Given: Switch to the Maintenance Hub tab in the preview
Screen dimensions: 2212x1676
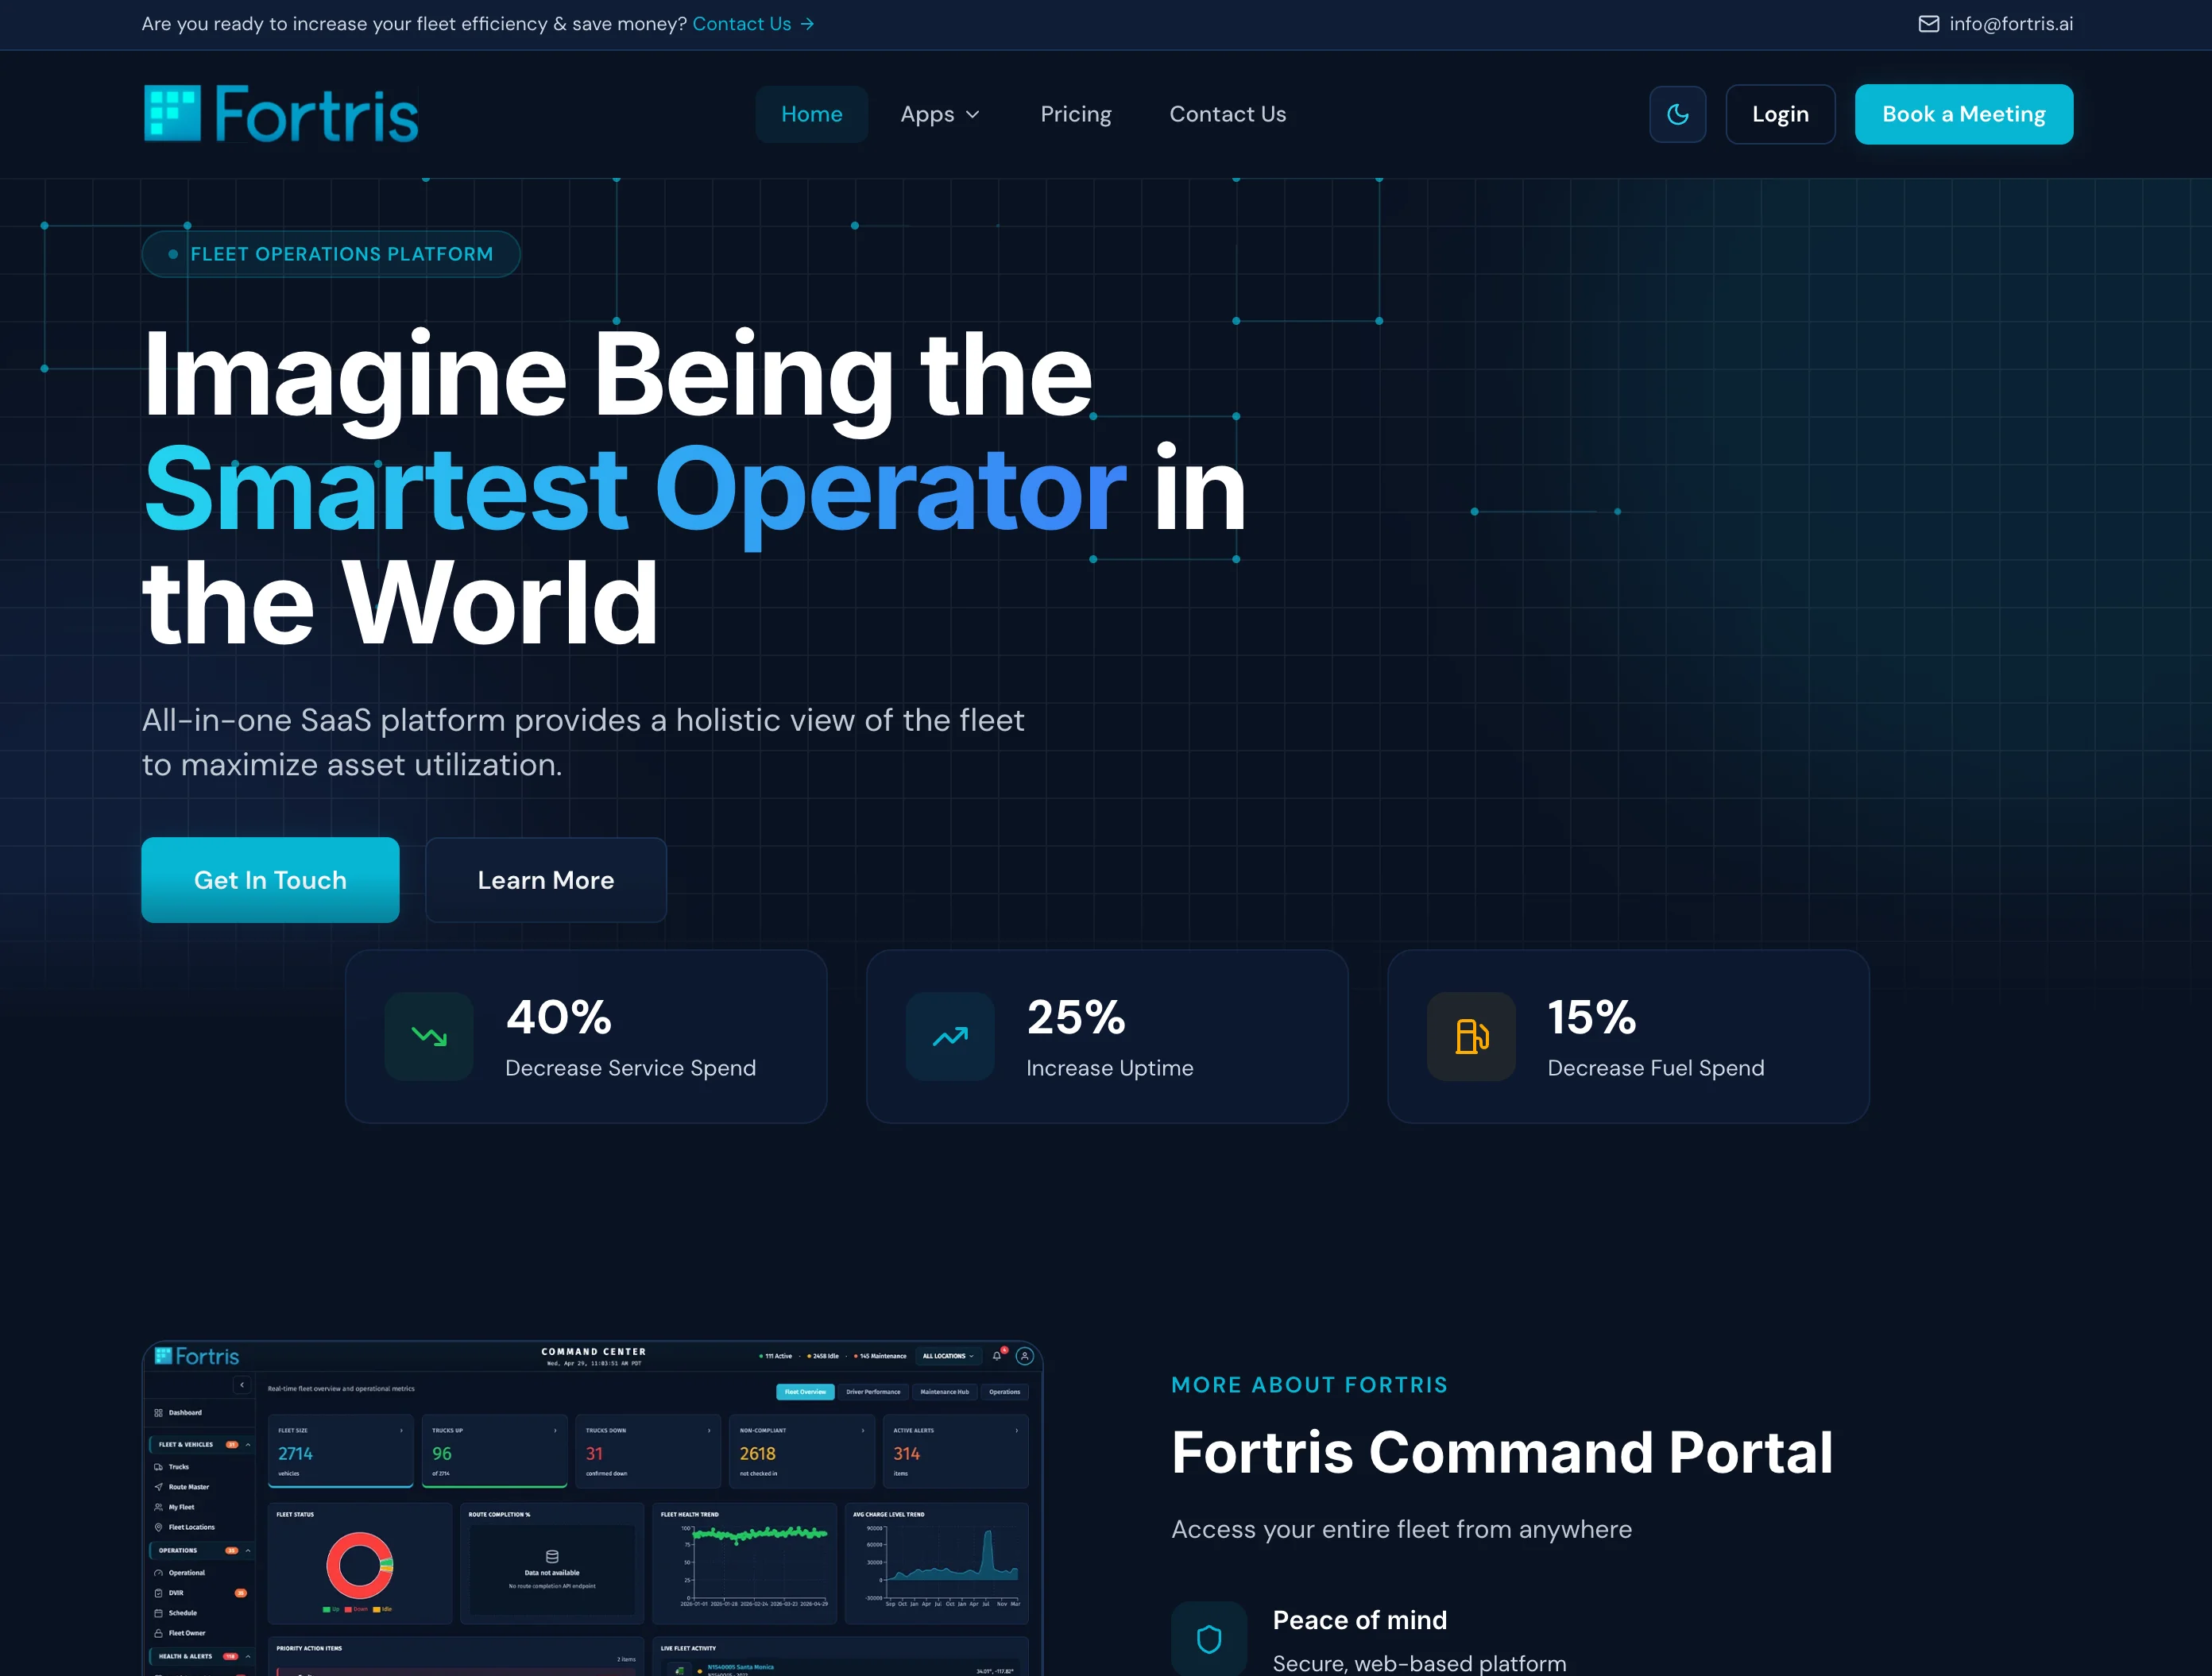Looking at the screenshot, I should [x=944, y=1391].
